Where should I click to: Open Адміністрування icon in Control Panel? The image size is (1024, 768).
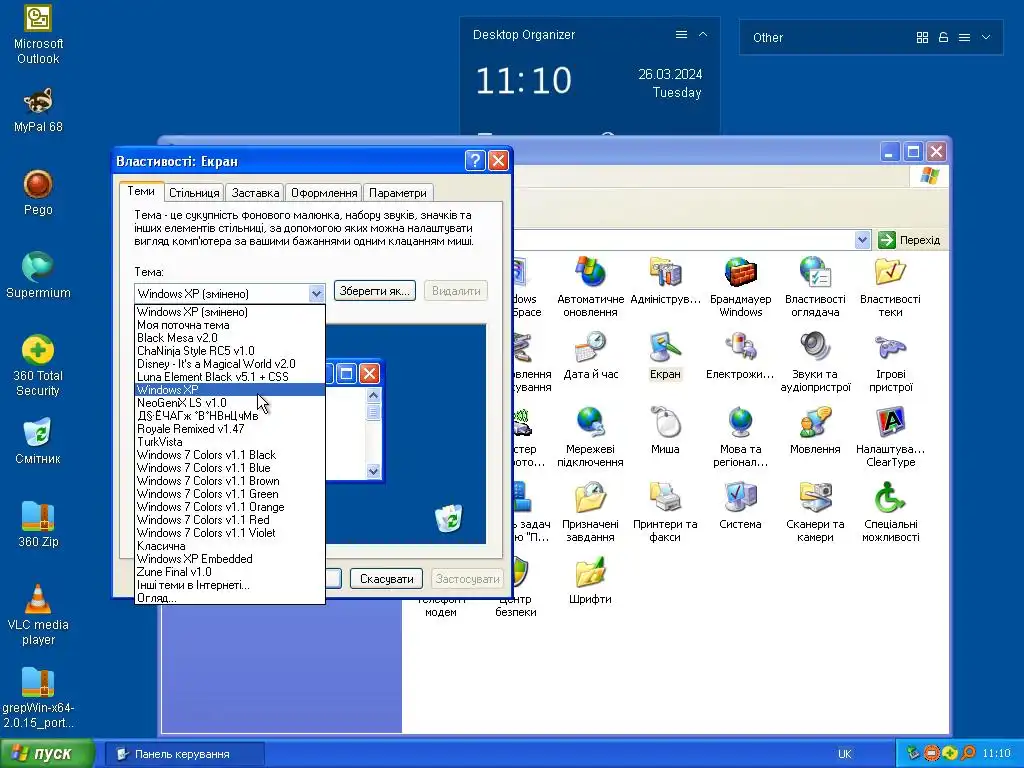(x=665, y=281)
